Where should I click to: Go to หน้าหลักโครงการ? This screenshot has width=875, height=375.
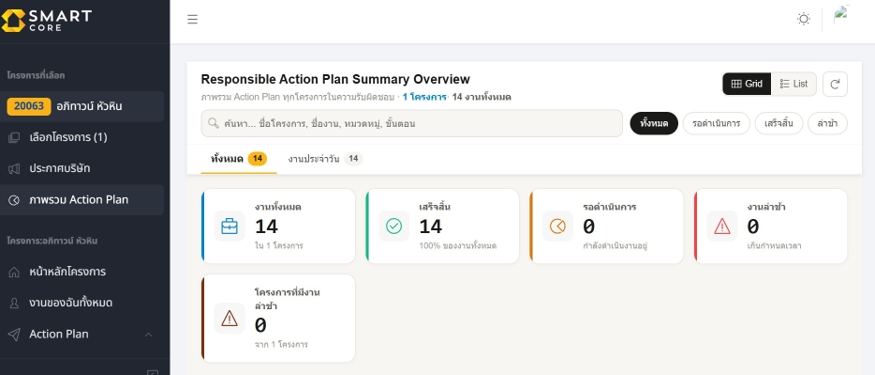pos(82,272)
